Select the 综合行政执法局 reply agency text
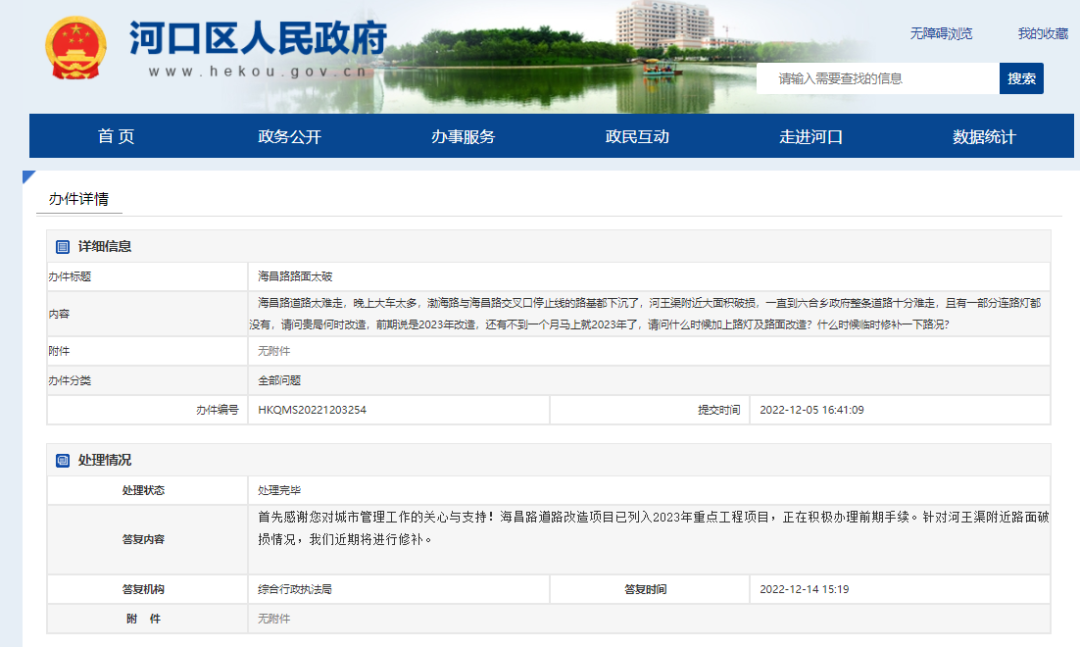 [295, 589]
